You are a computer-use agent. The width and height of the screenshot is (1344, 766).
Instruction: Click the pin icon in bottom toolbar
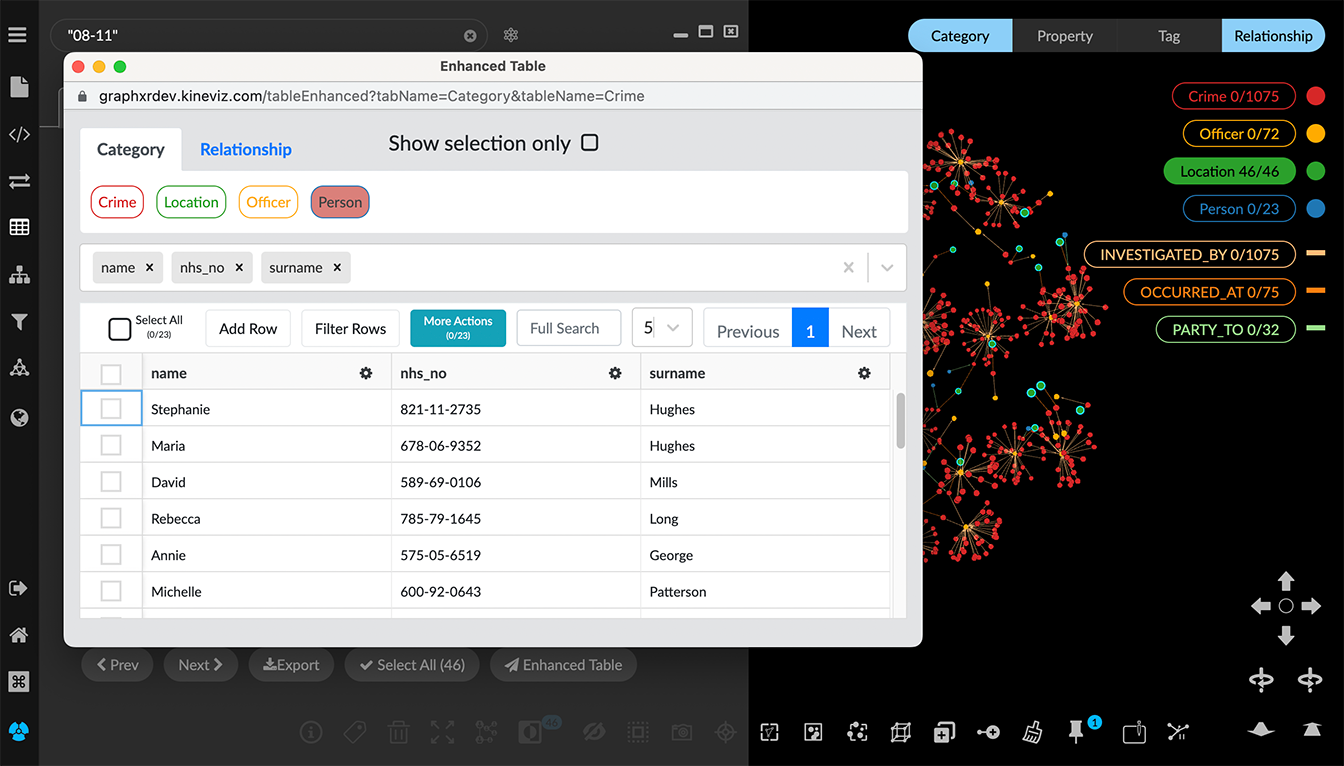[1076, 733]
